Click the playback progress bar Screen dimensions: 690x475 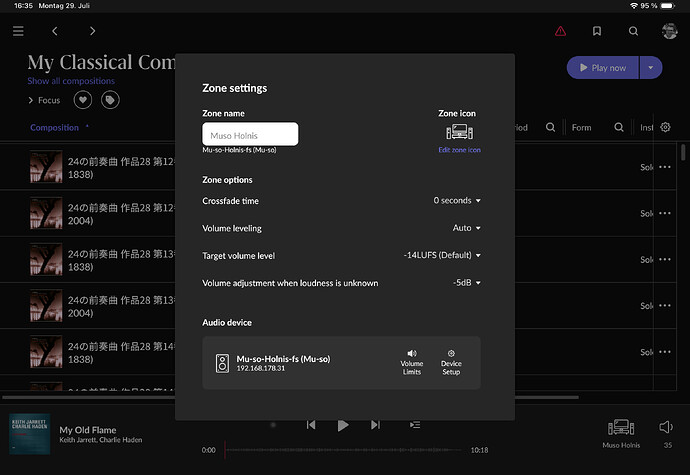tap(343, 450)
